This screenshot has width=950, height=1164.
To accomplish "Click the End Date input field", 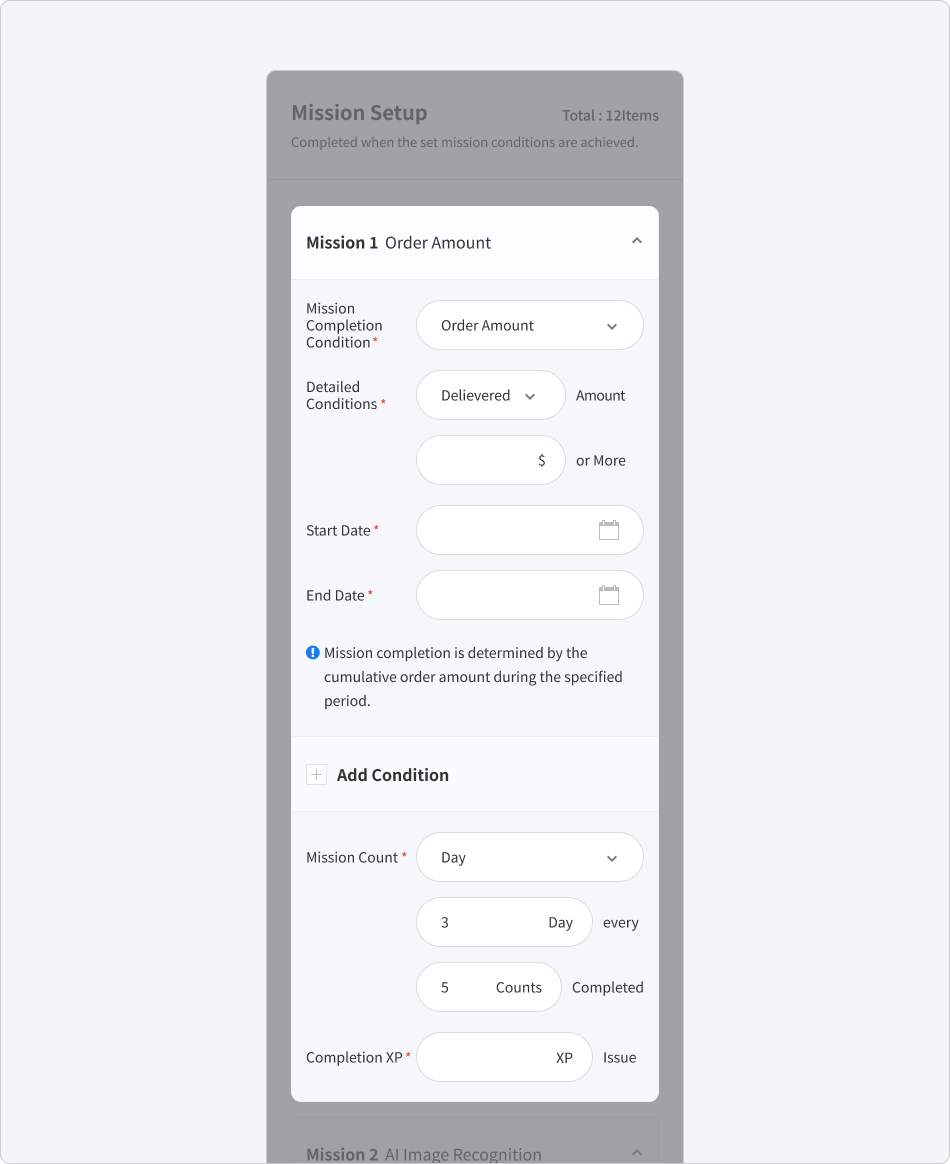I will (530, 595).
